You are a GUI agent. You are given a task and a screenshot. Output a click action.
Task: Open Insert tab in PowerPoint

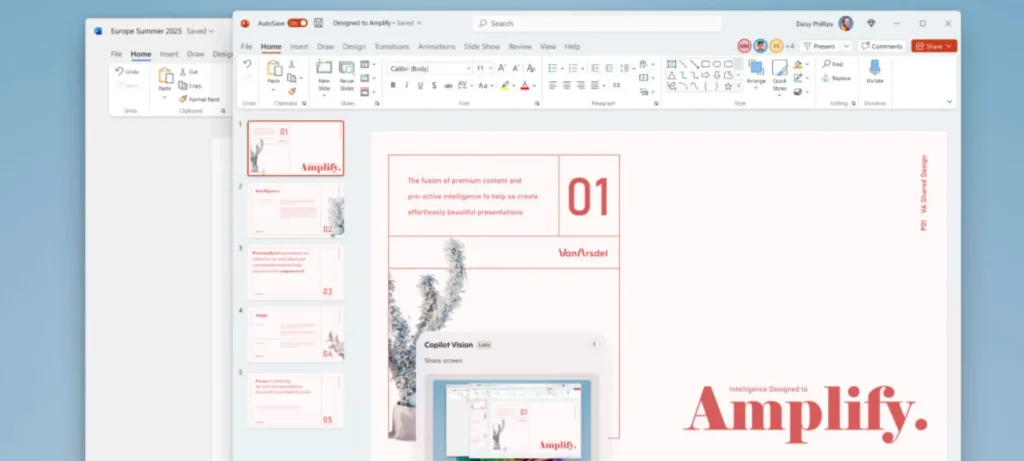(x=299, y=46)
